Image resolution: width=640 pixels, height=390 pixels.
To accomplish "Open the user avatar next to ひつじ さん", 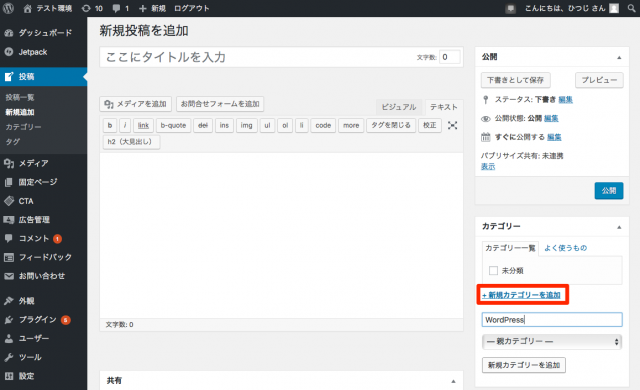I will point(614,8).
